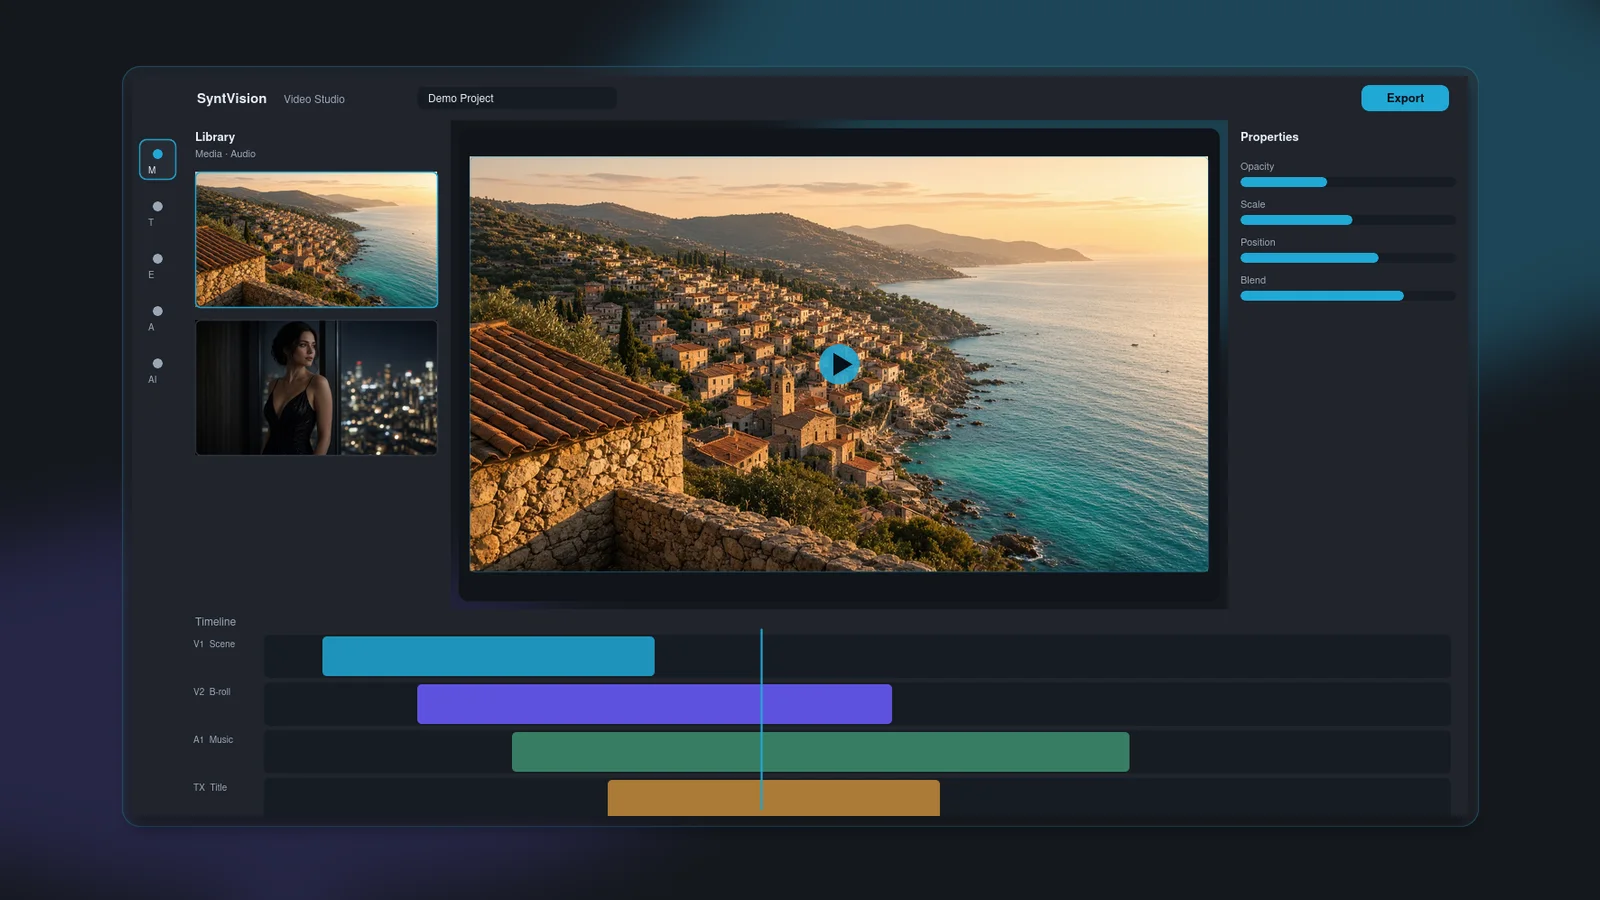Select the woman by window thumbnail

(x=316, y=388)
